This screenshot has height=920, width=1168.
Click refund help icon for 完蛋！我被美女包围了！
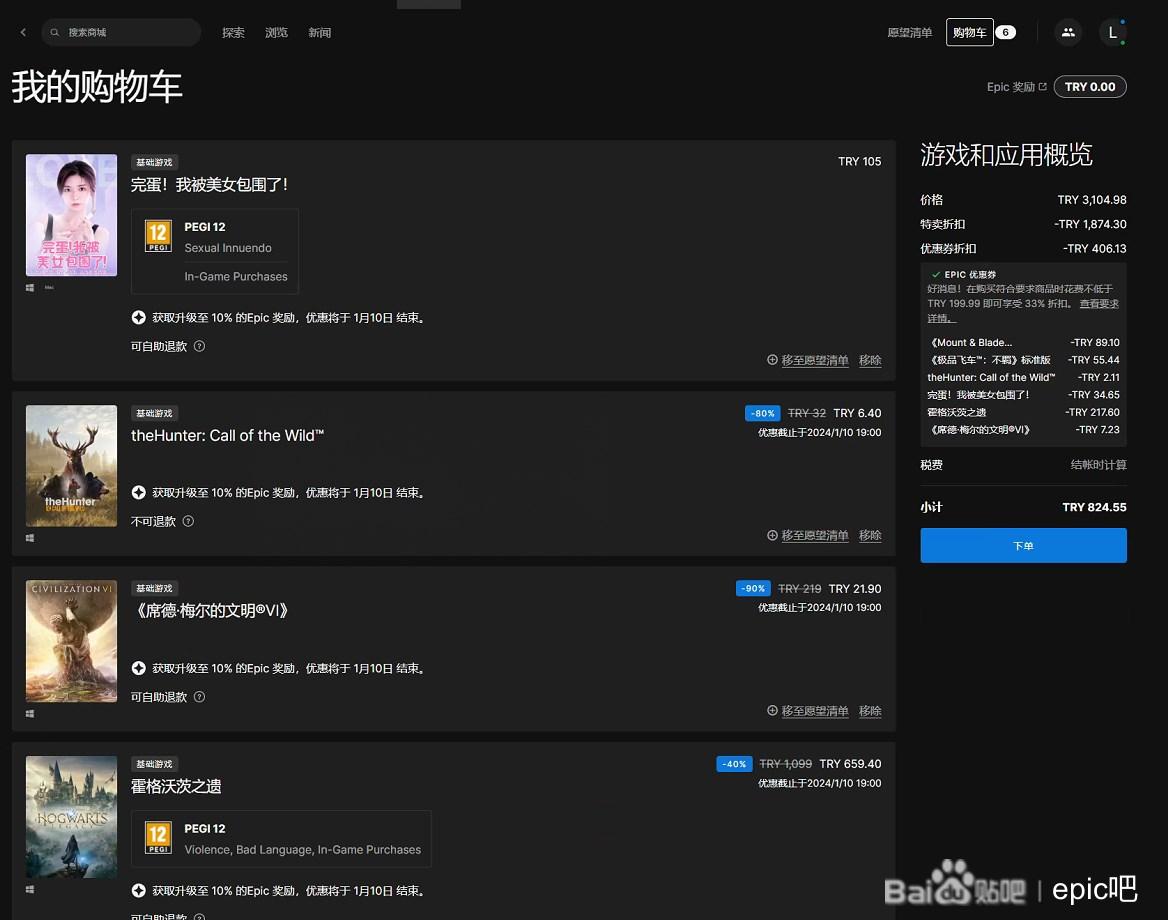[x=200, y=346]
